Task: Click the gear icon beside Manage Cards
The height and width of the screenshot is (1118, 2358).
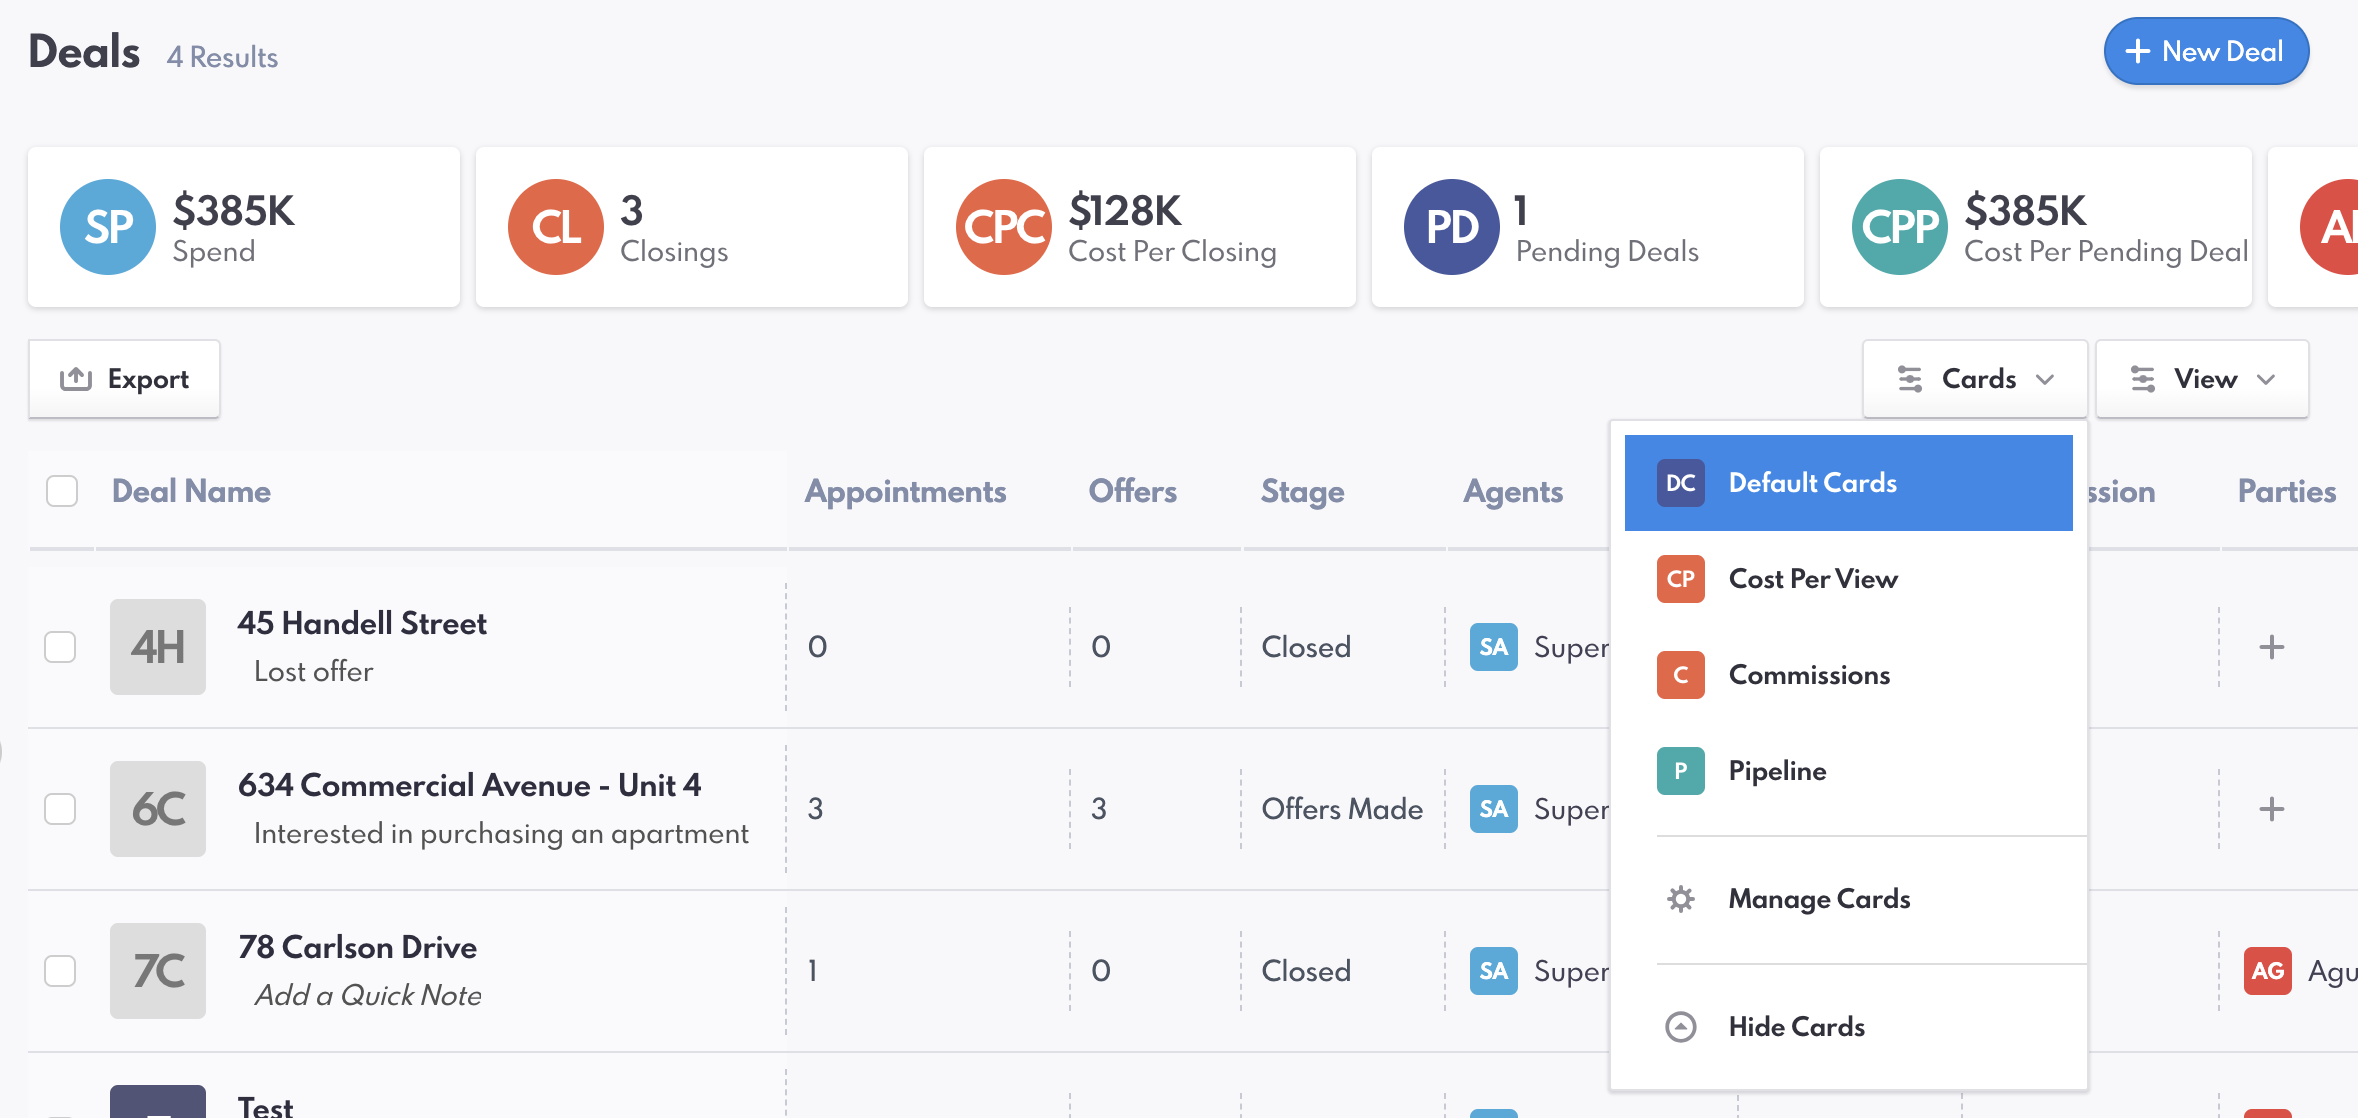Action: coord(1681,899)
